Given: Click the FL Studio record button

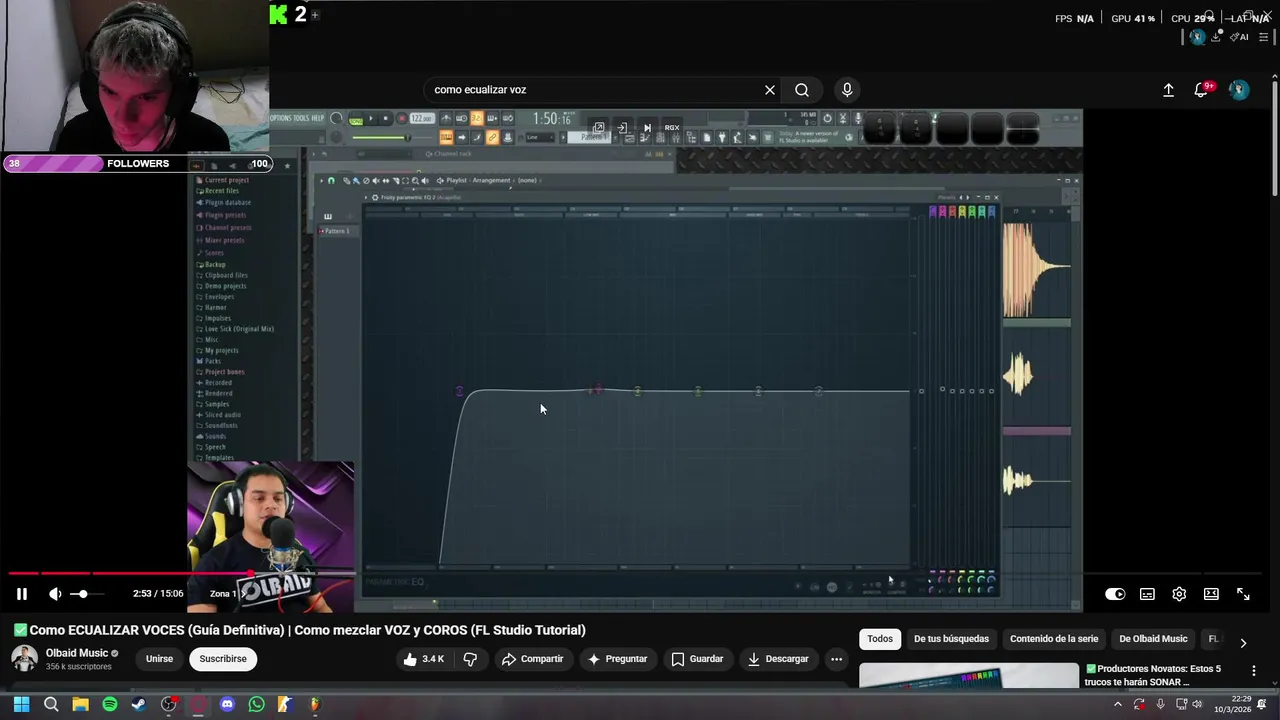Looking at the screenshot, I should pos(401,118).
